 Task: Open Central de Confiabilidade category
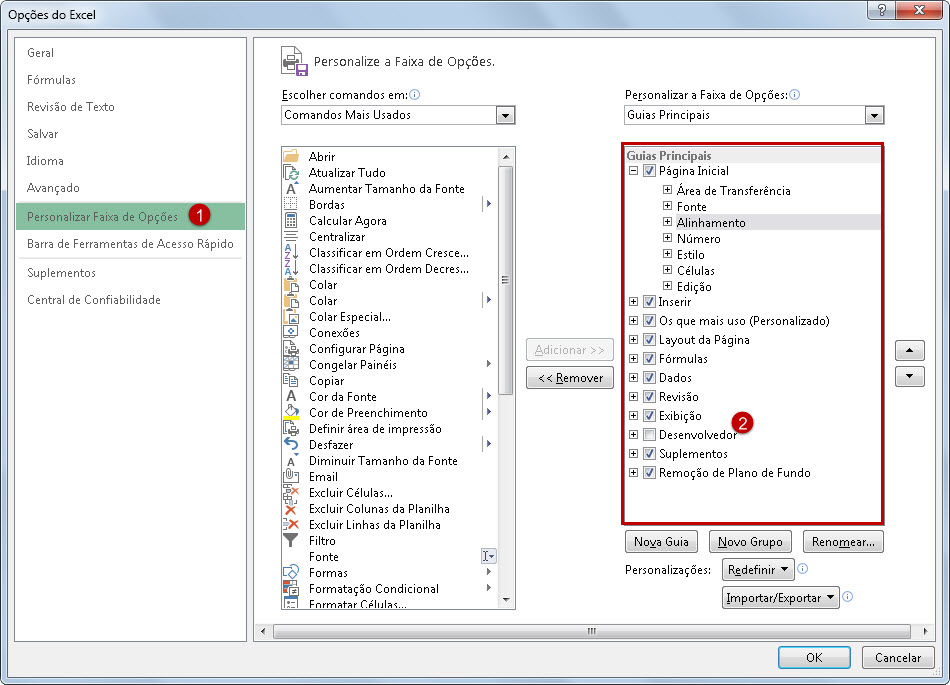pos(94,300)
